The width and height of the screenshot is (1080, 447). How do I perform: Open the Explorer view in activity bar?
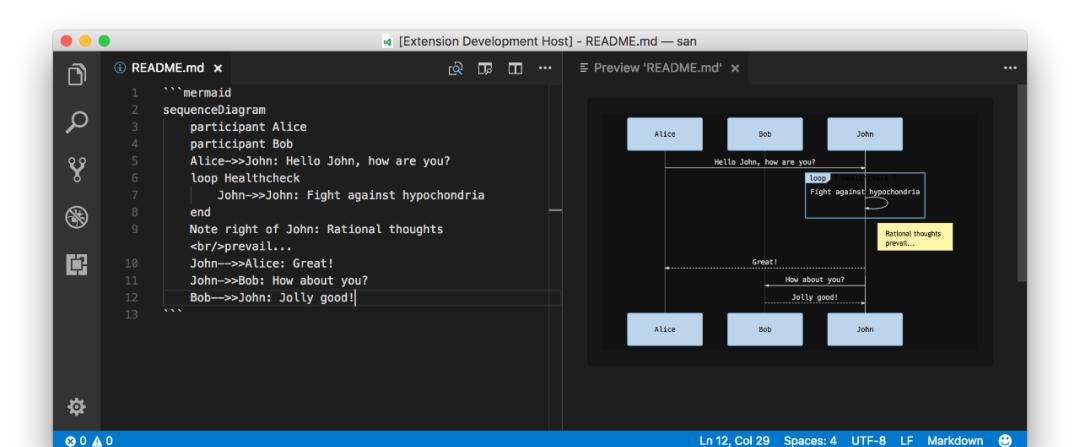pos(76,74)
